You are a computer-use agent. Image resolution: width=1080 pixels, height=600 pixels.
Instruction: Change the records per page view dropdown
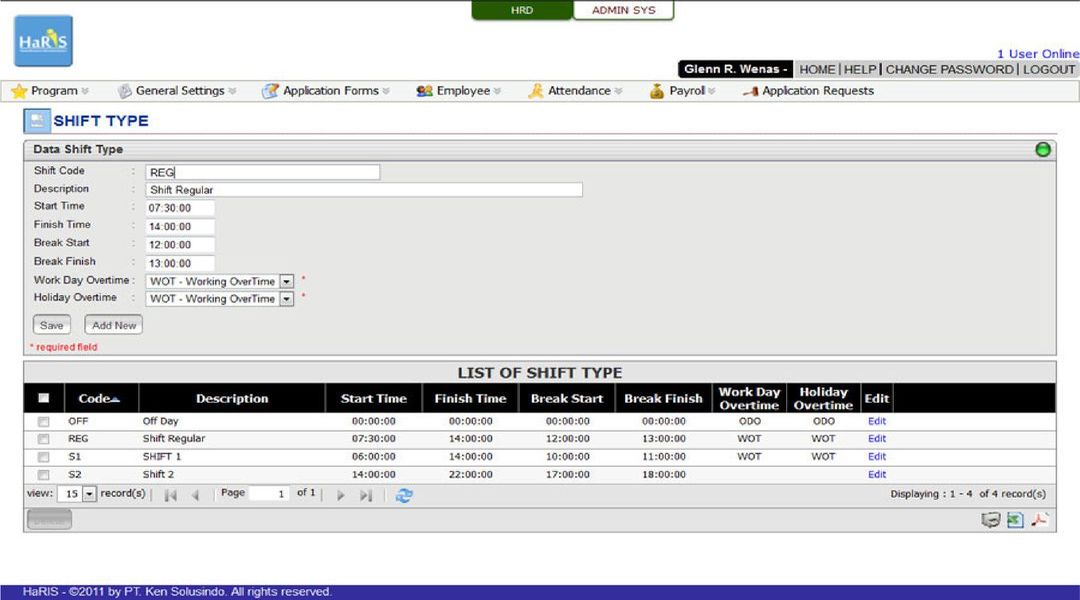click(x=89, y=495)
